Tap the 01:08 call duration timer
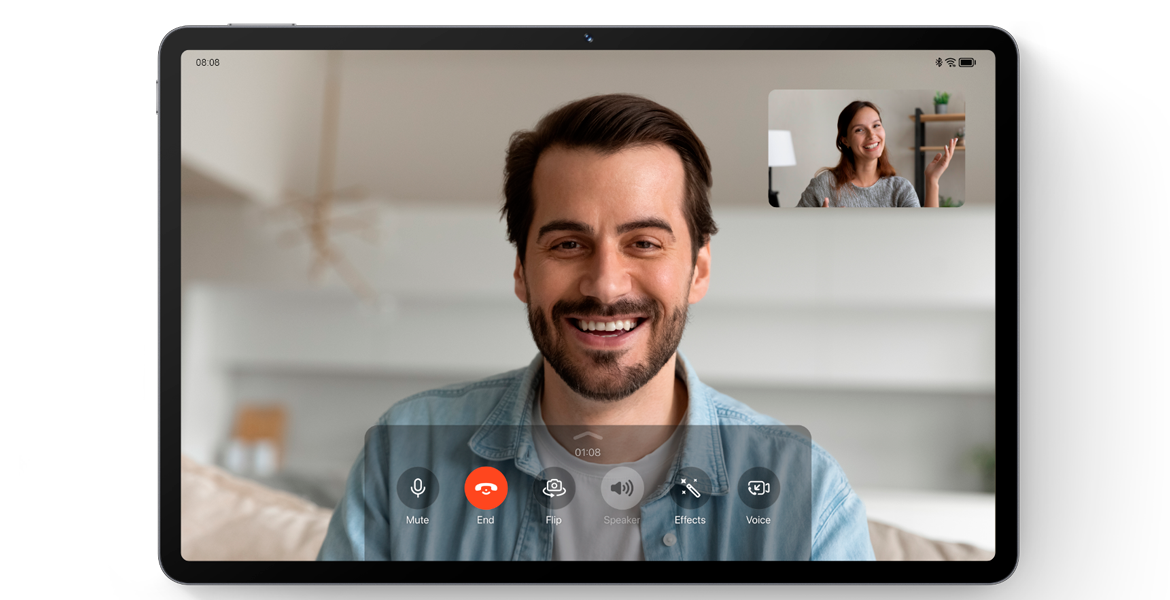Viewport: 1170px width, 600px height. pos(588,453)
